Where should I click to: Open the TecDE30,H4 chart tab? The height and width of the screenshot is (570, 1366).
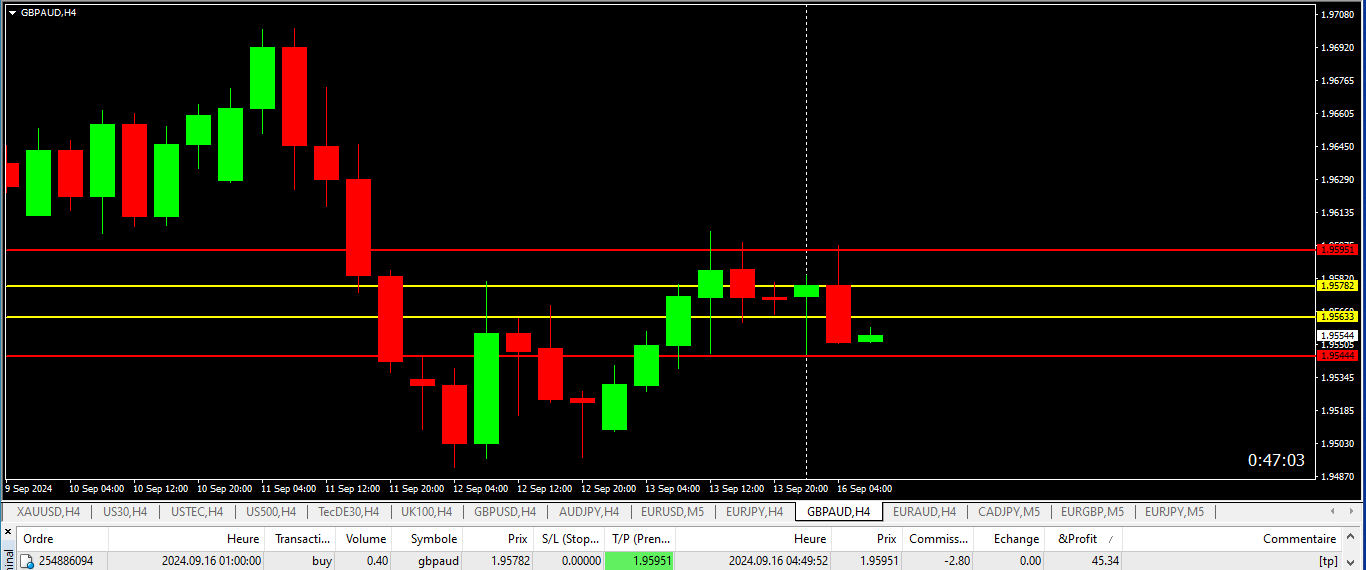[348, 512]
